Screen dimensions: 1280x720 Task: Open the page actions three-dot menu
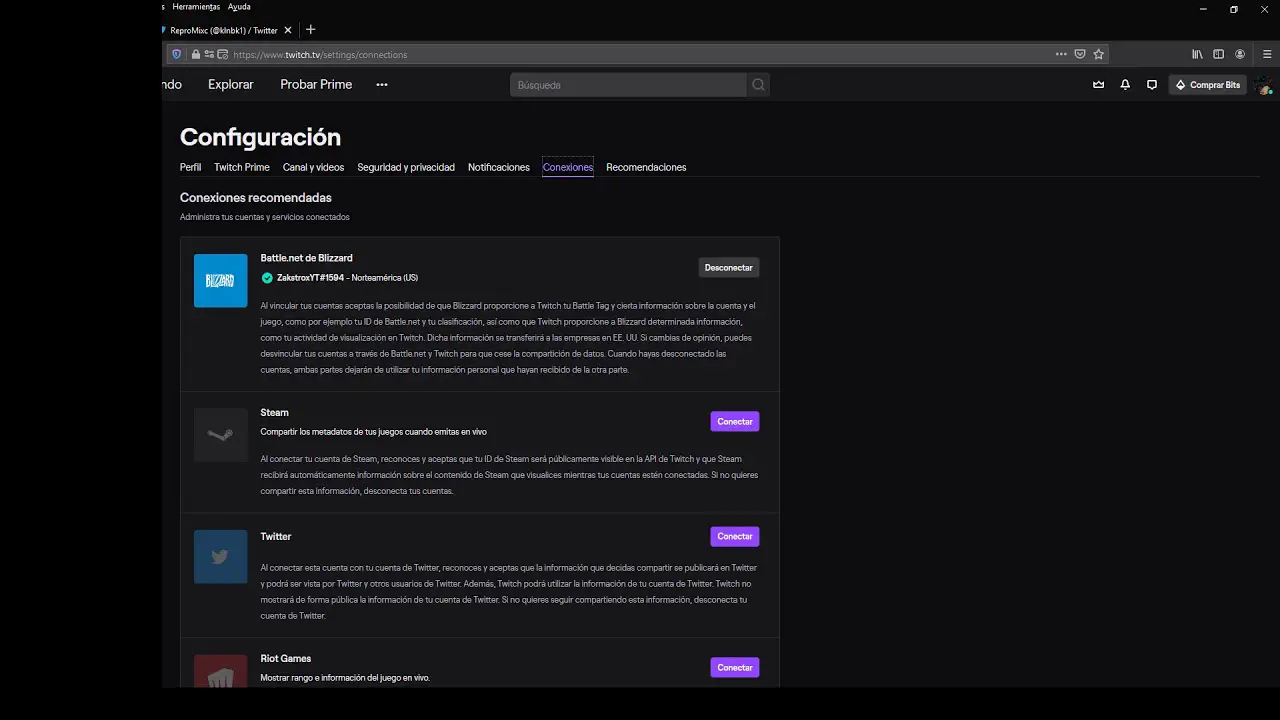pos(1061,54)
